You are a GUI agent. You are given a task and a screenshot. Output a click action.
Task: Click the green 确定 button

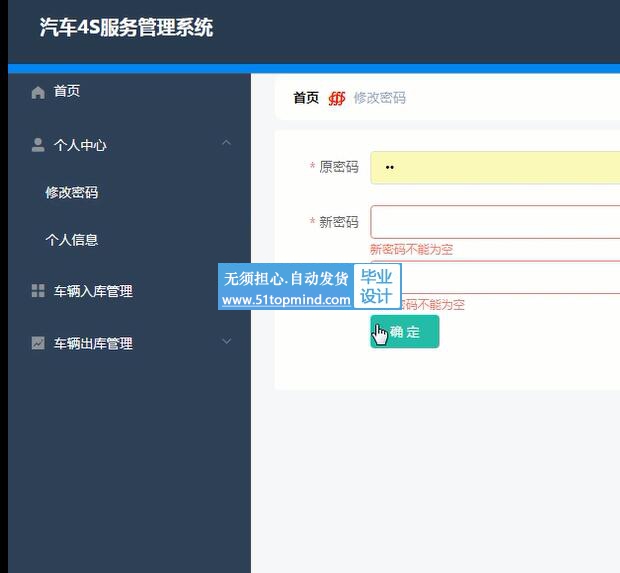pos(405,331)
